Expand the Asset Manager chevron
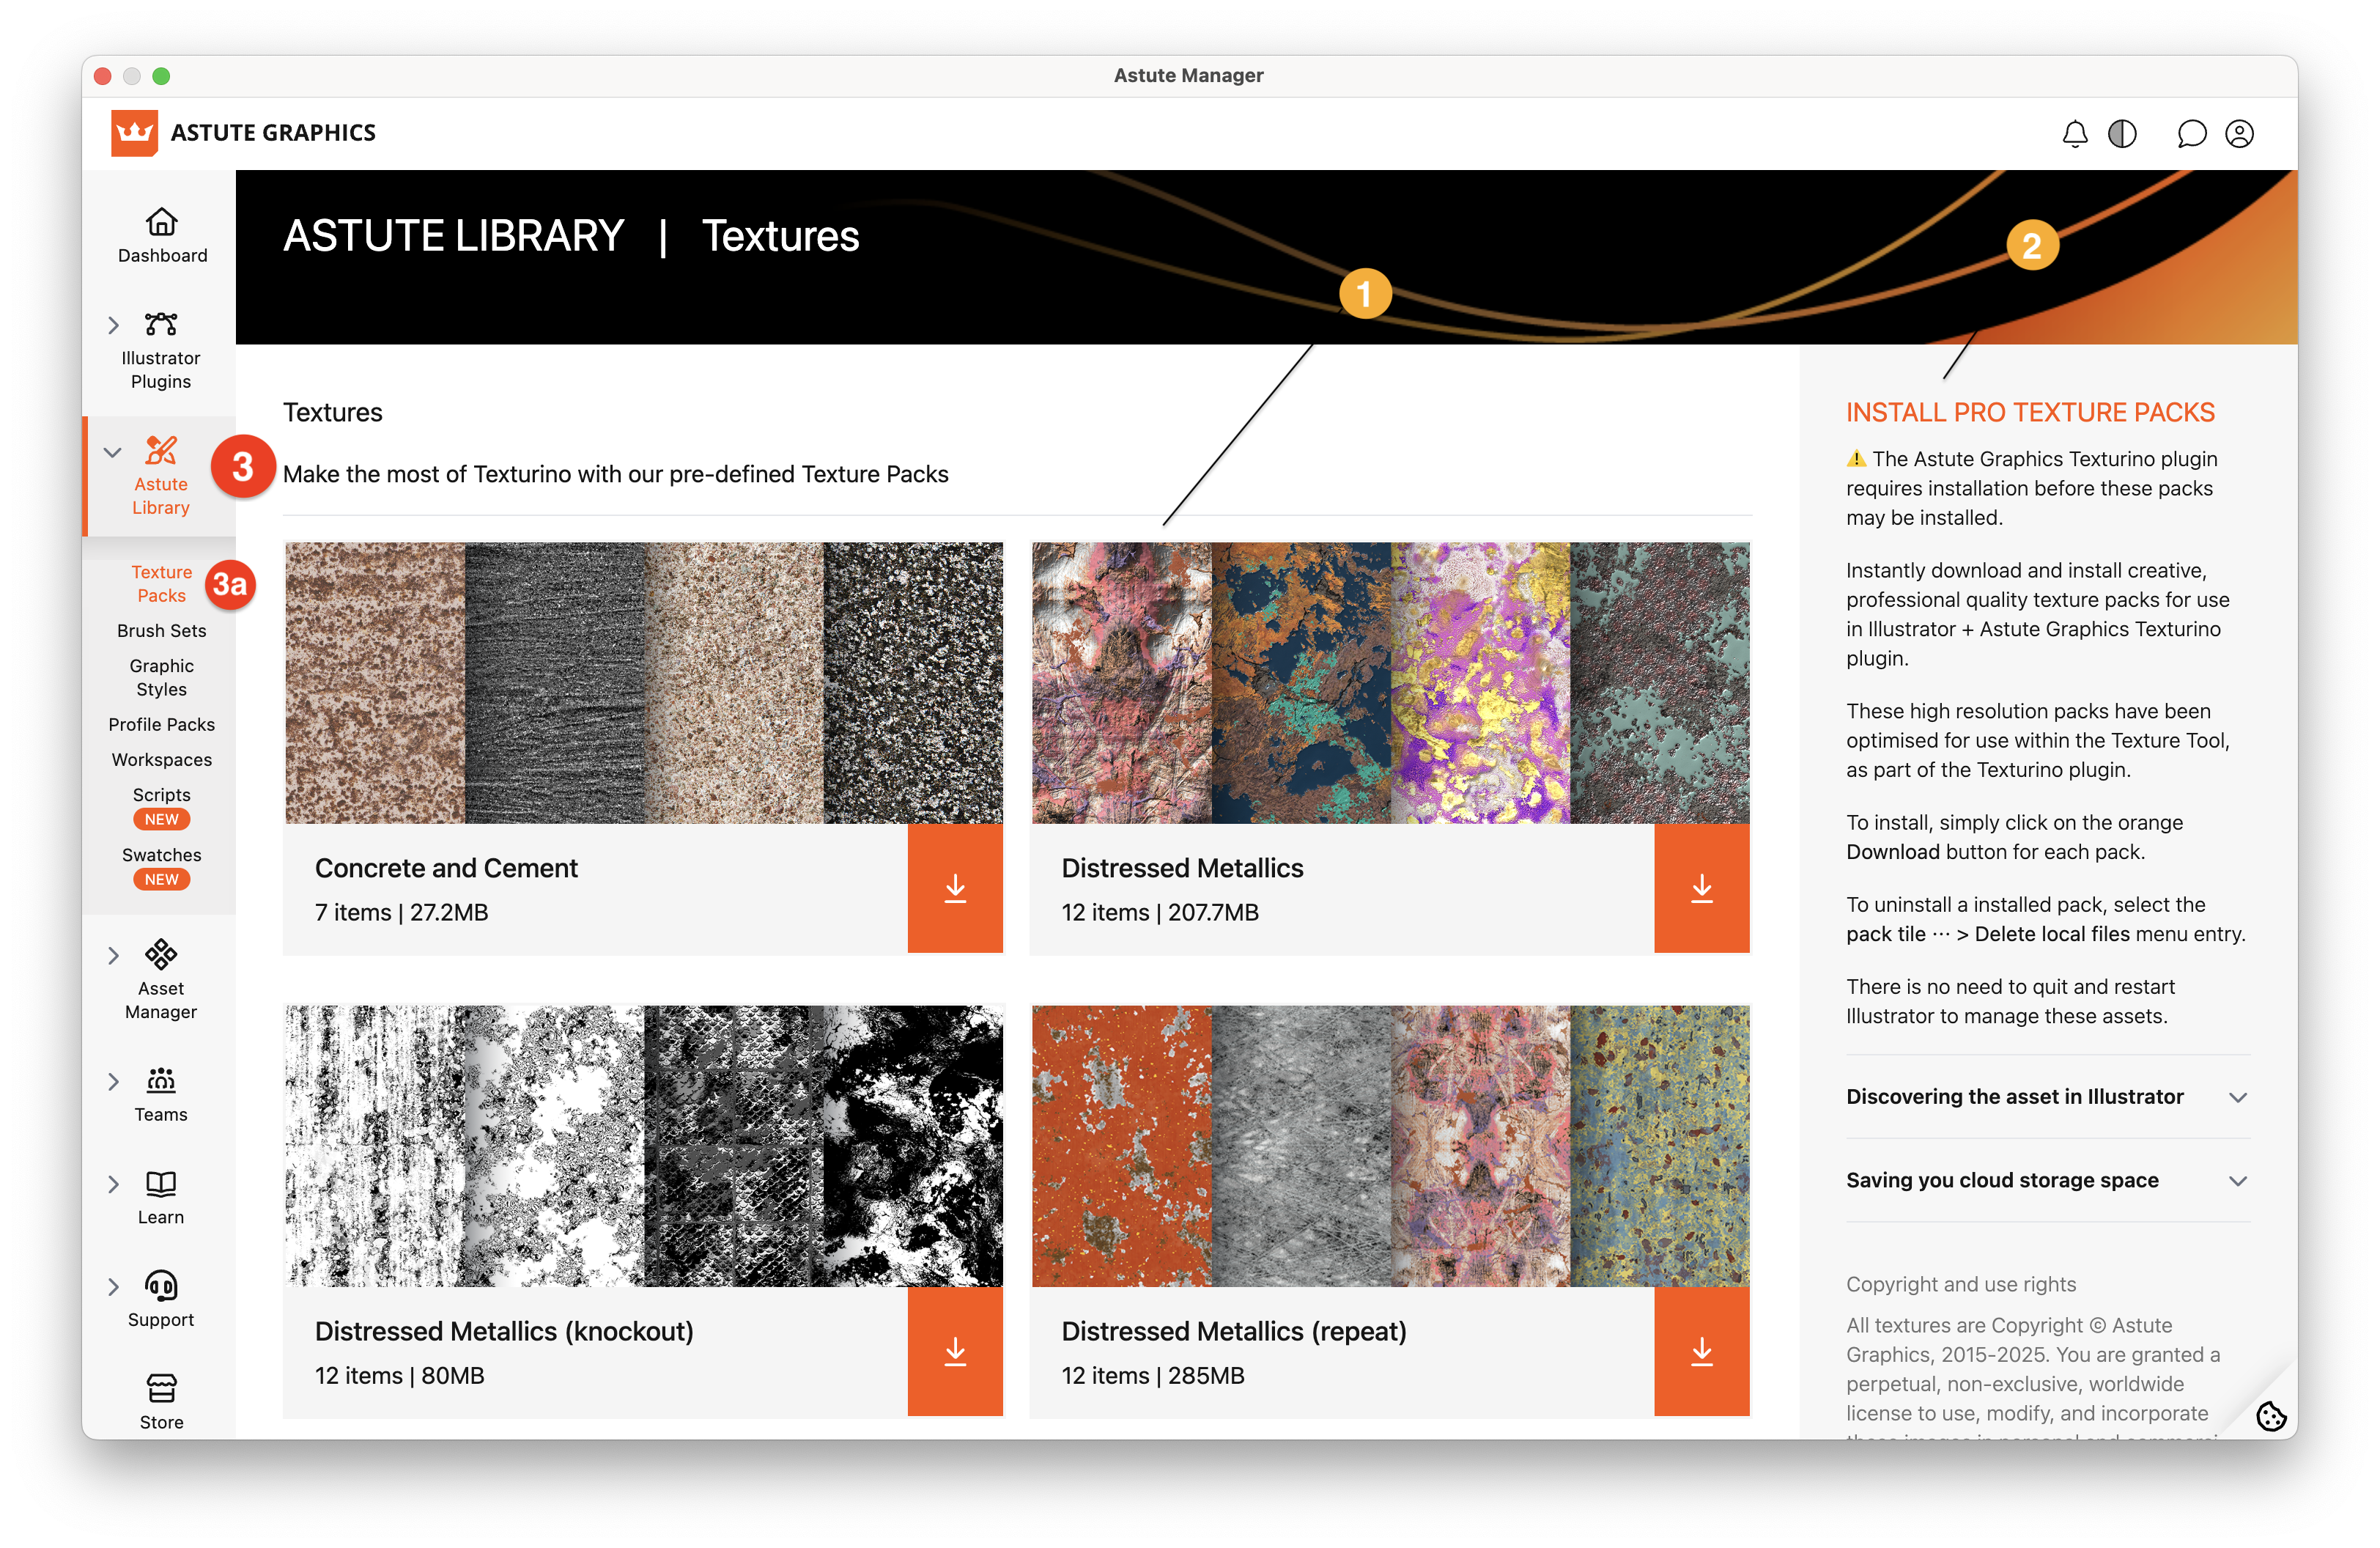 (113, 956)
